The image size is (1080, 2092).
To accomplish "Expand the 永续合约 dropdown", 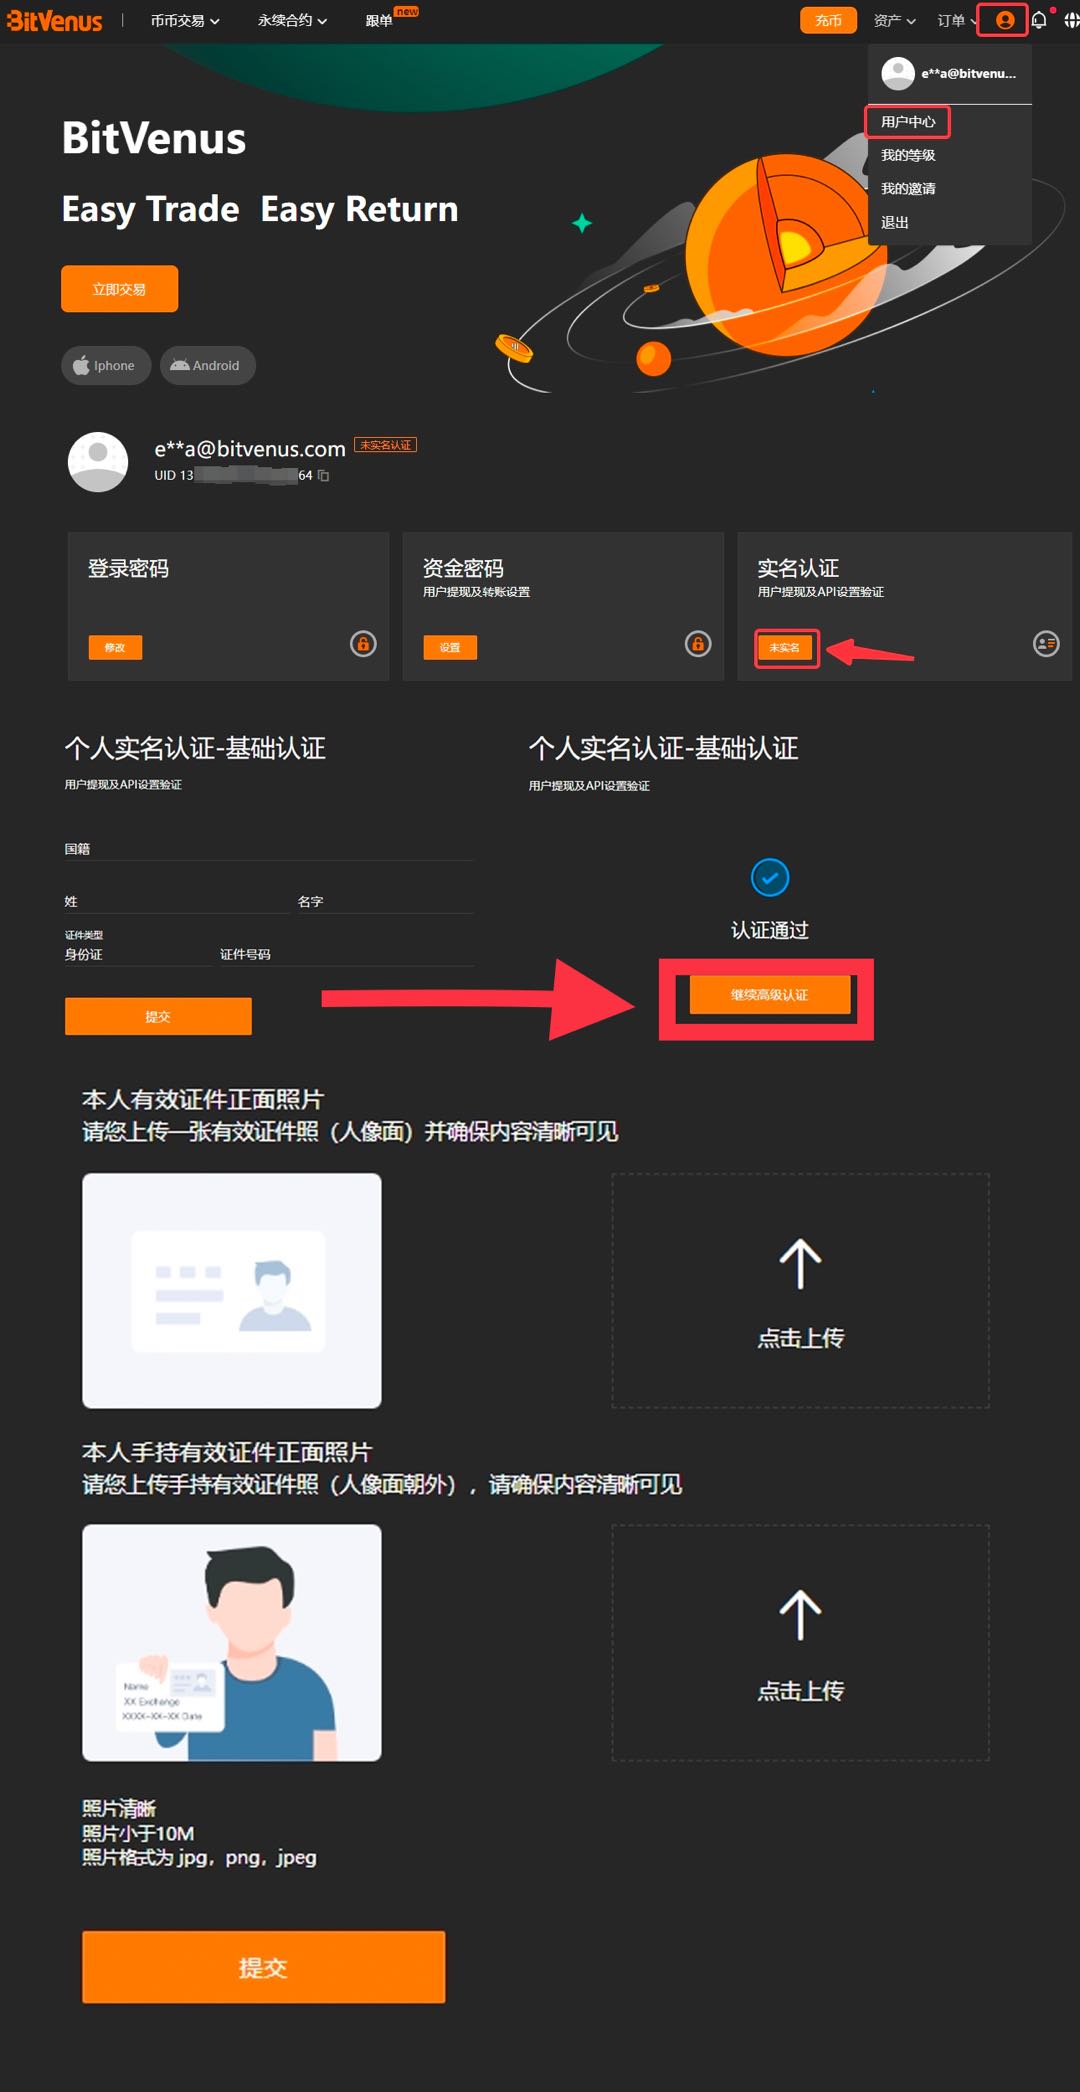I will [x=292, y=20].
